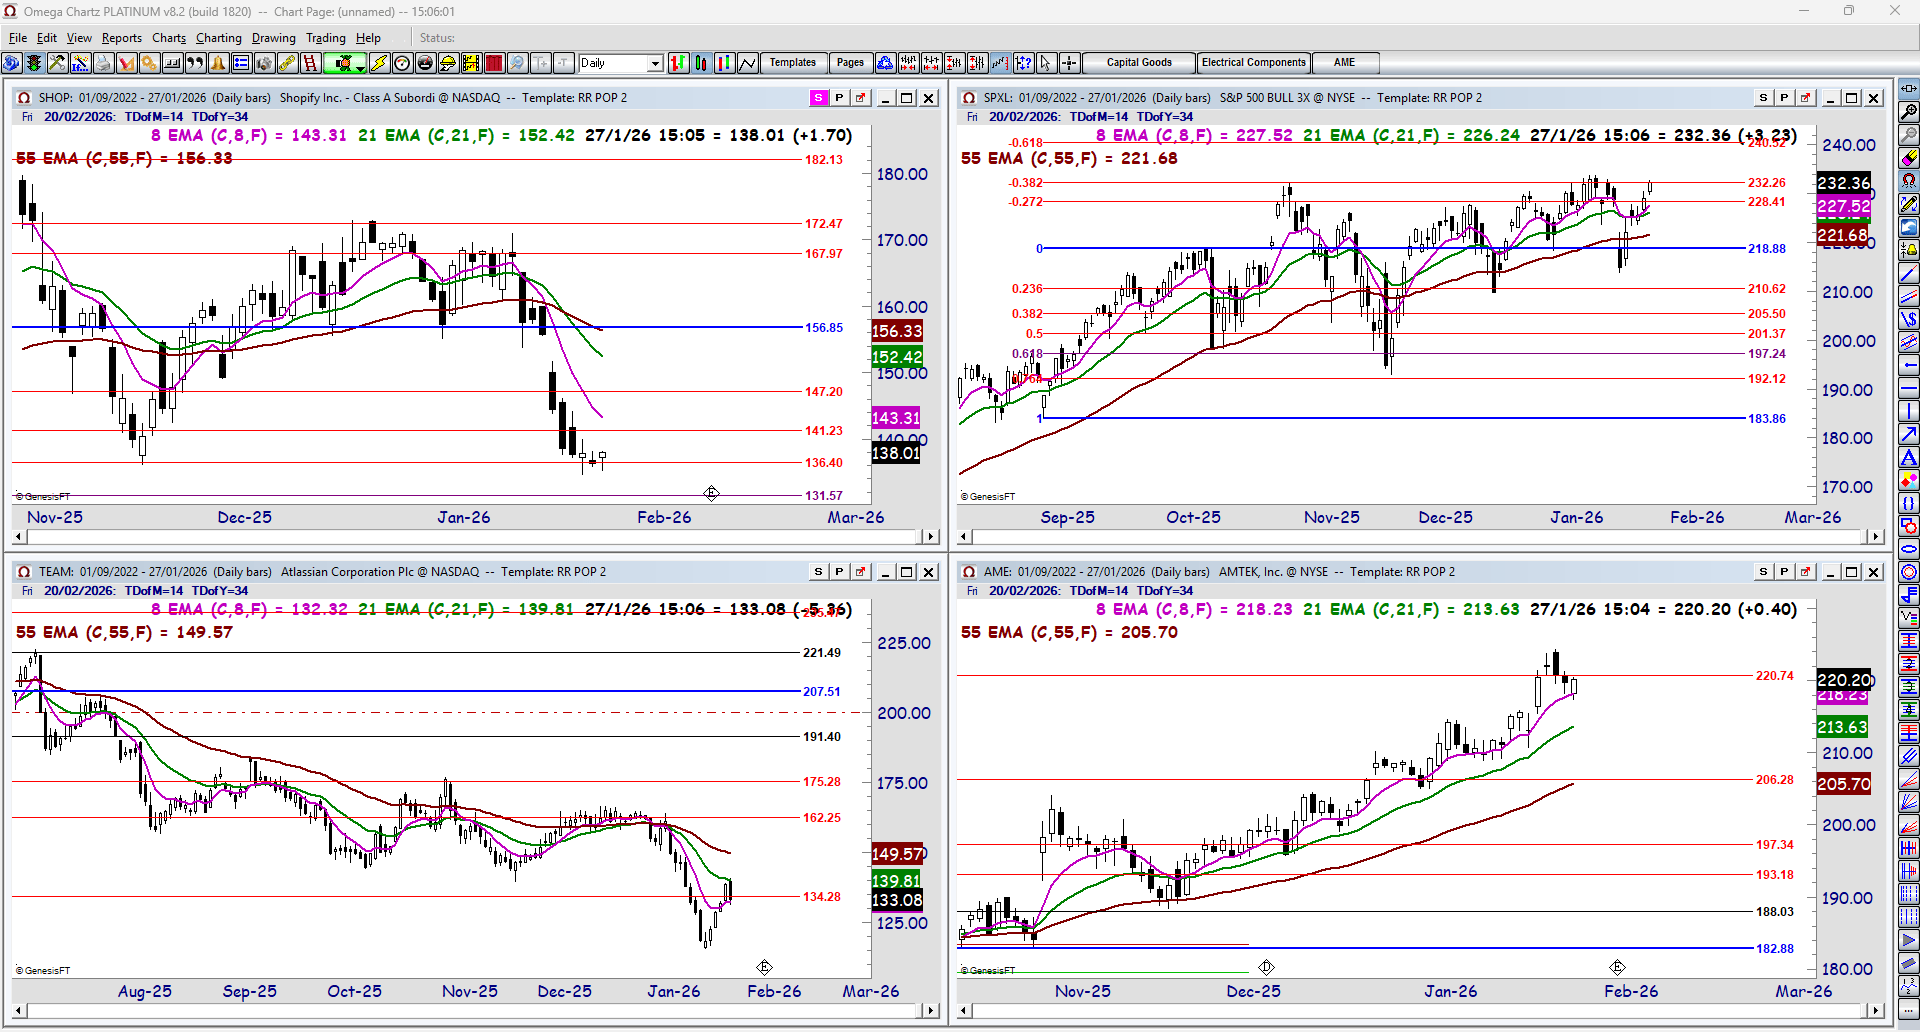
Task: Click the Pages button
Action: [850, 63]
